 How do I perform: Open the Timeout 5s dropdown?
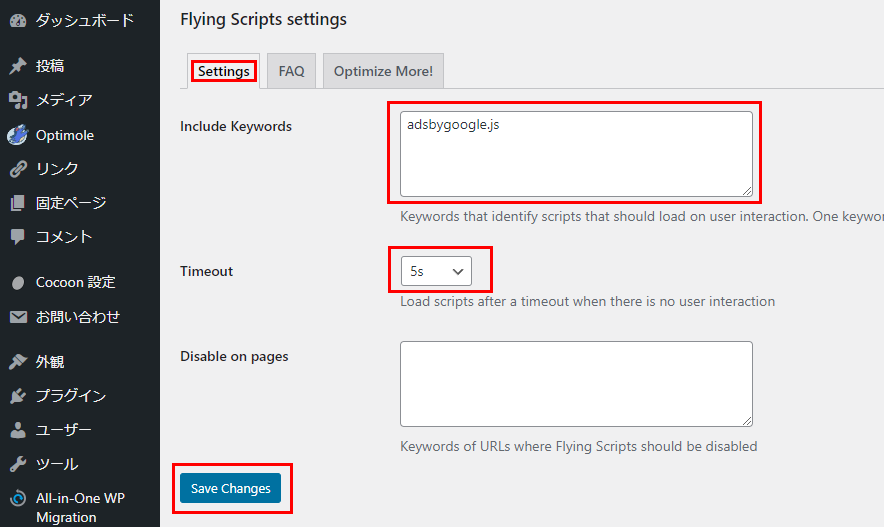(436, 271)
